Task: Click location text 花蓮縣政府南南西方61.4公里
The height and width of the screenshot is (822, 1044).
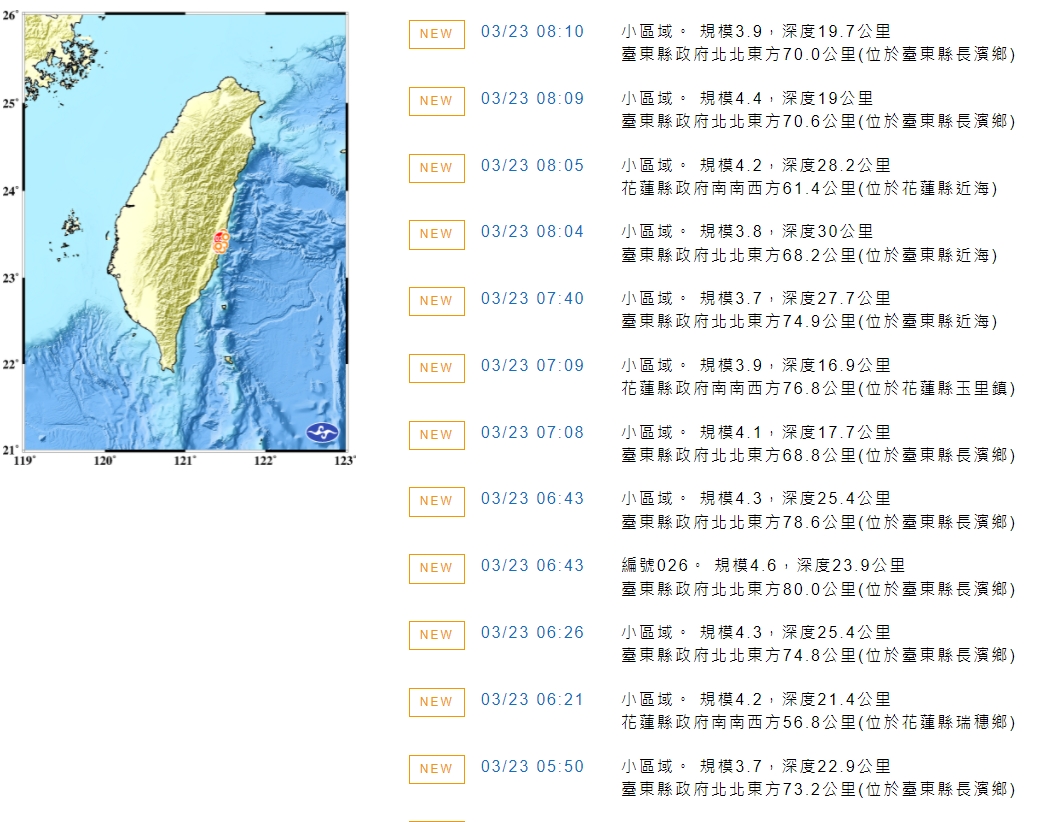Action: pos(739,188)
